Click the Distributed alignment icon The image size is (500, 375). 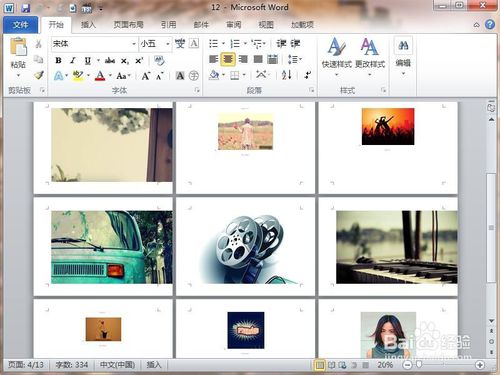[x=273, y=59]
